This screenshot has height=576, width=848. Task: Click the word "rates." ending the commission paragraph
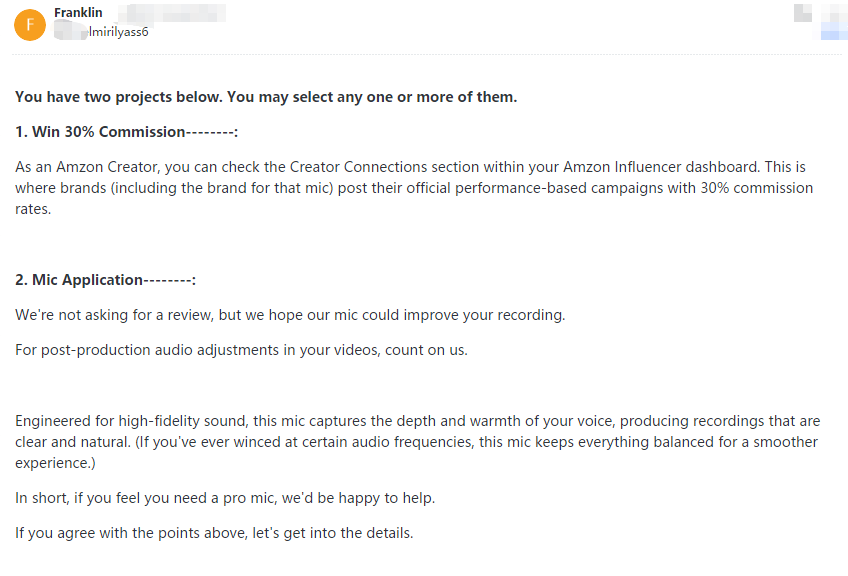[32, 209]
